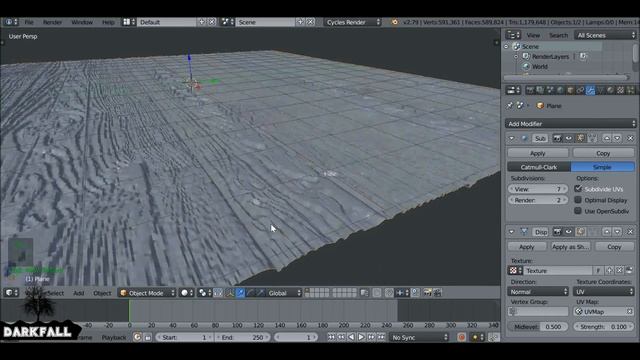Image resolution: width=640 pixels, height=360 pixels.
Task: Open the Render Layers properties tab icon
Action: point(540,90)
